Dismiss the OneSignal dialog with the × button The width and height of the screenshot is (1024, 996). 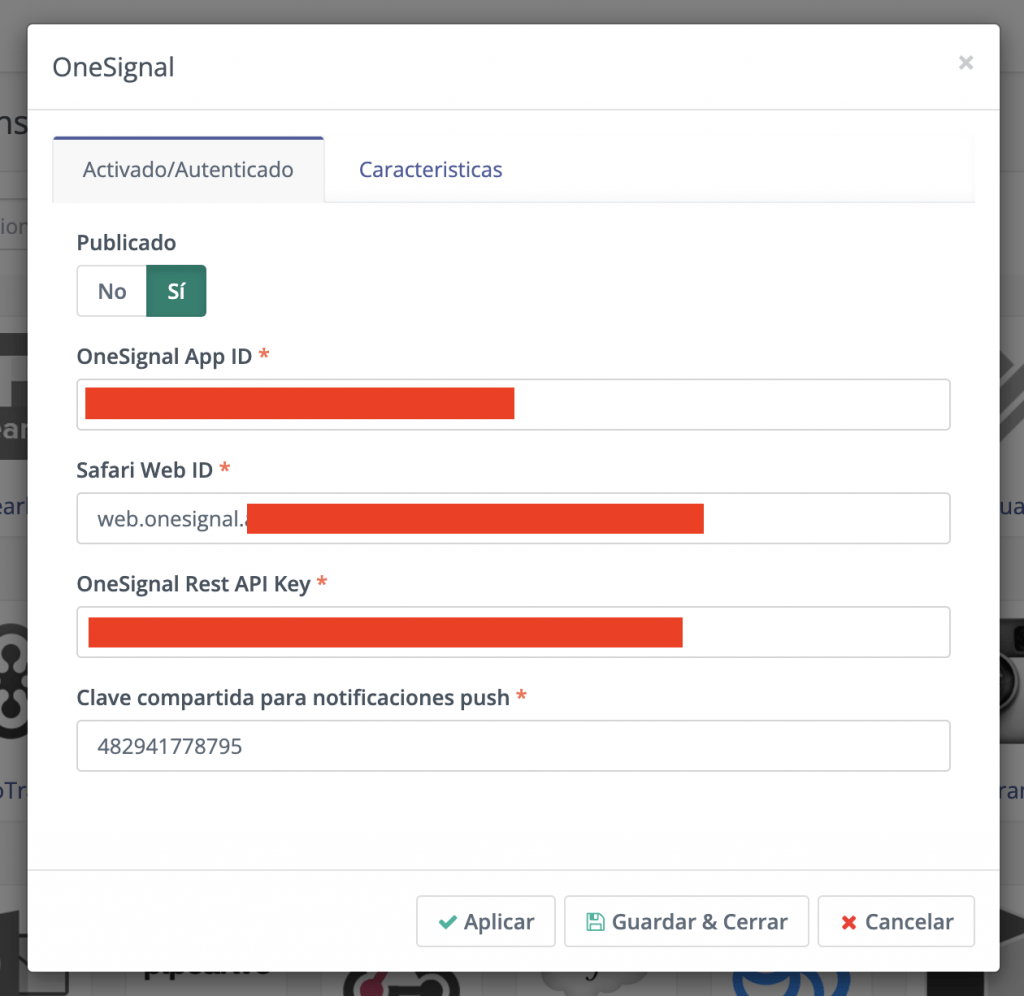pos(966,63)
